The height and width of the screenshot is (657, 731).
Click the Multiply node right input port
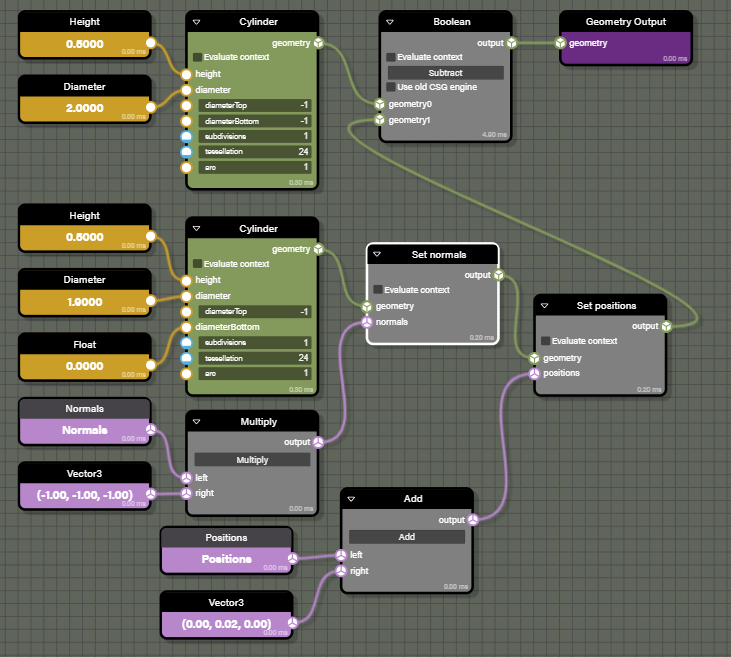(186, 493)
